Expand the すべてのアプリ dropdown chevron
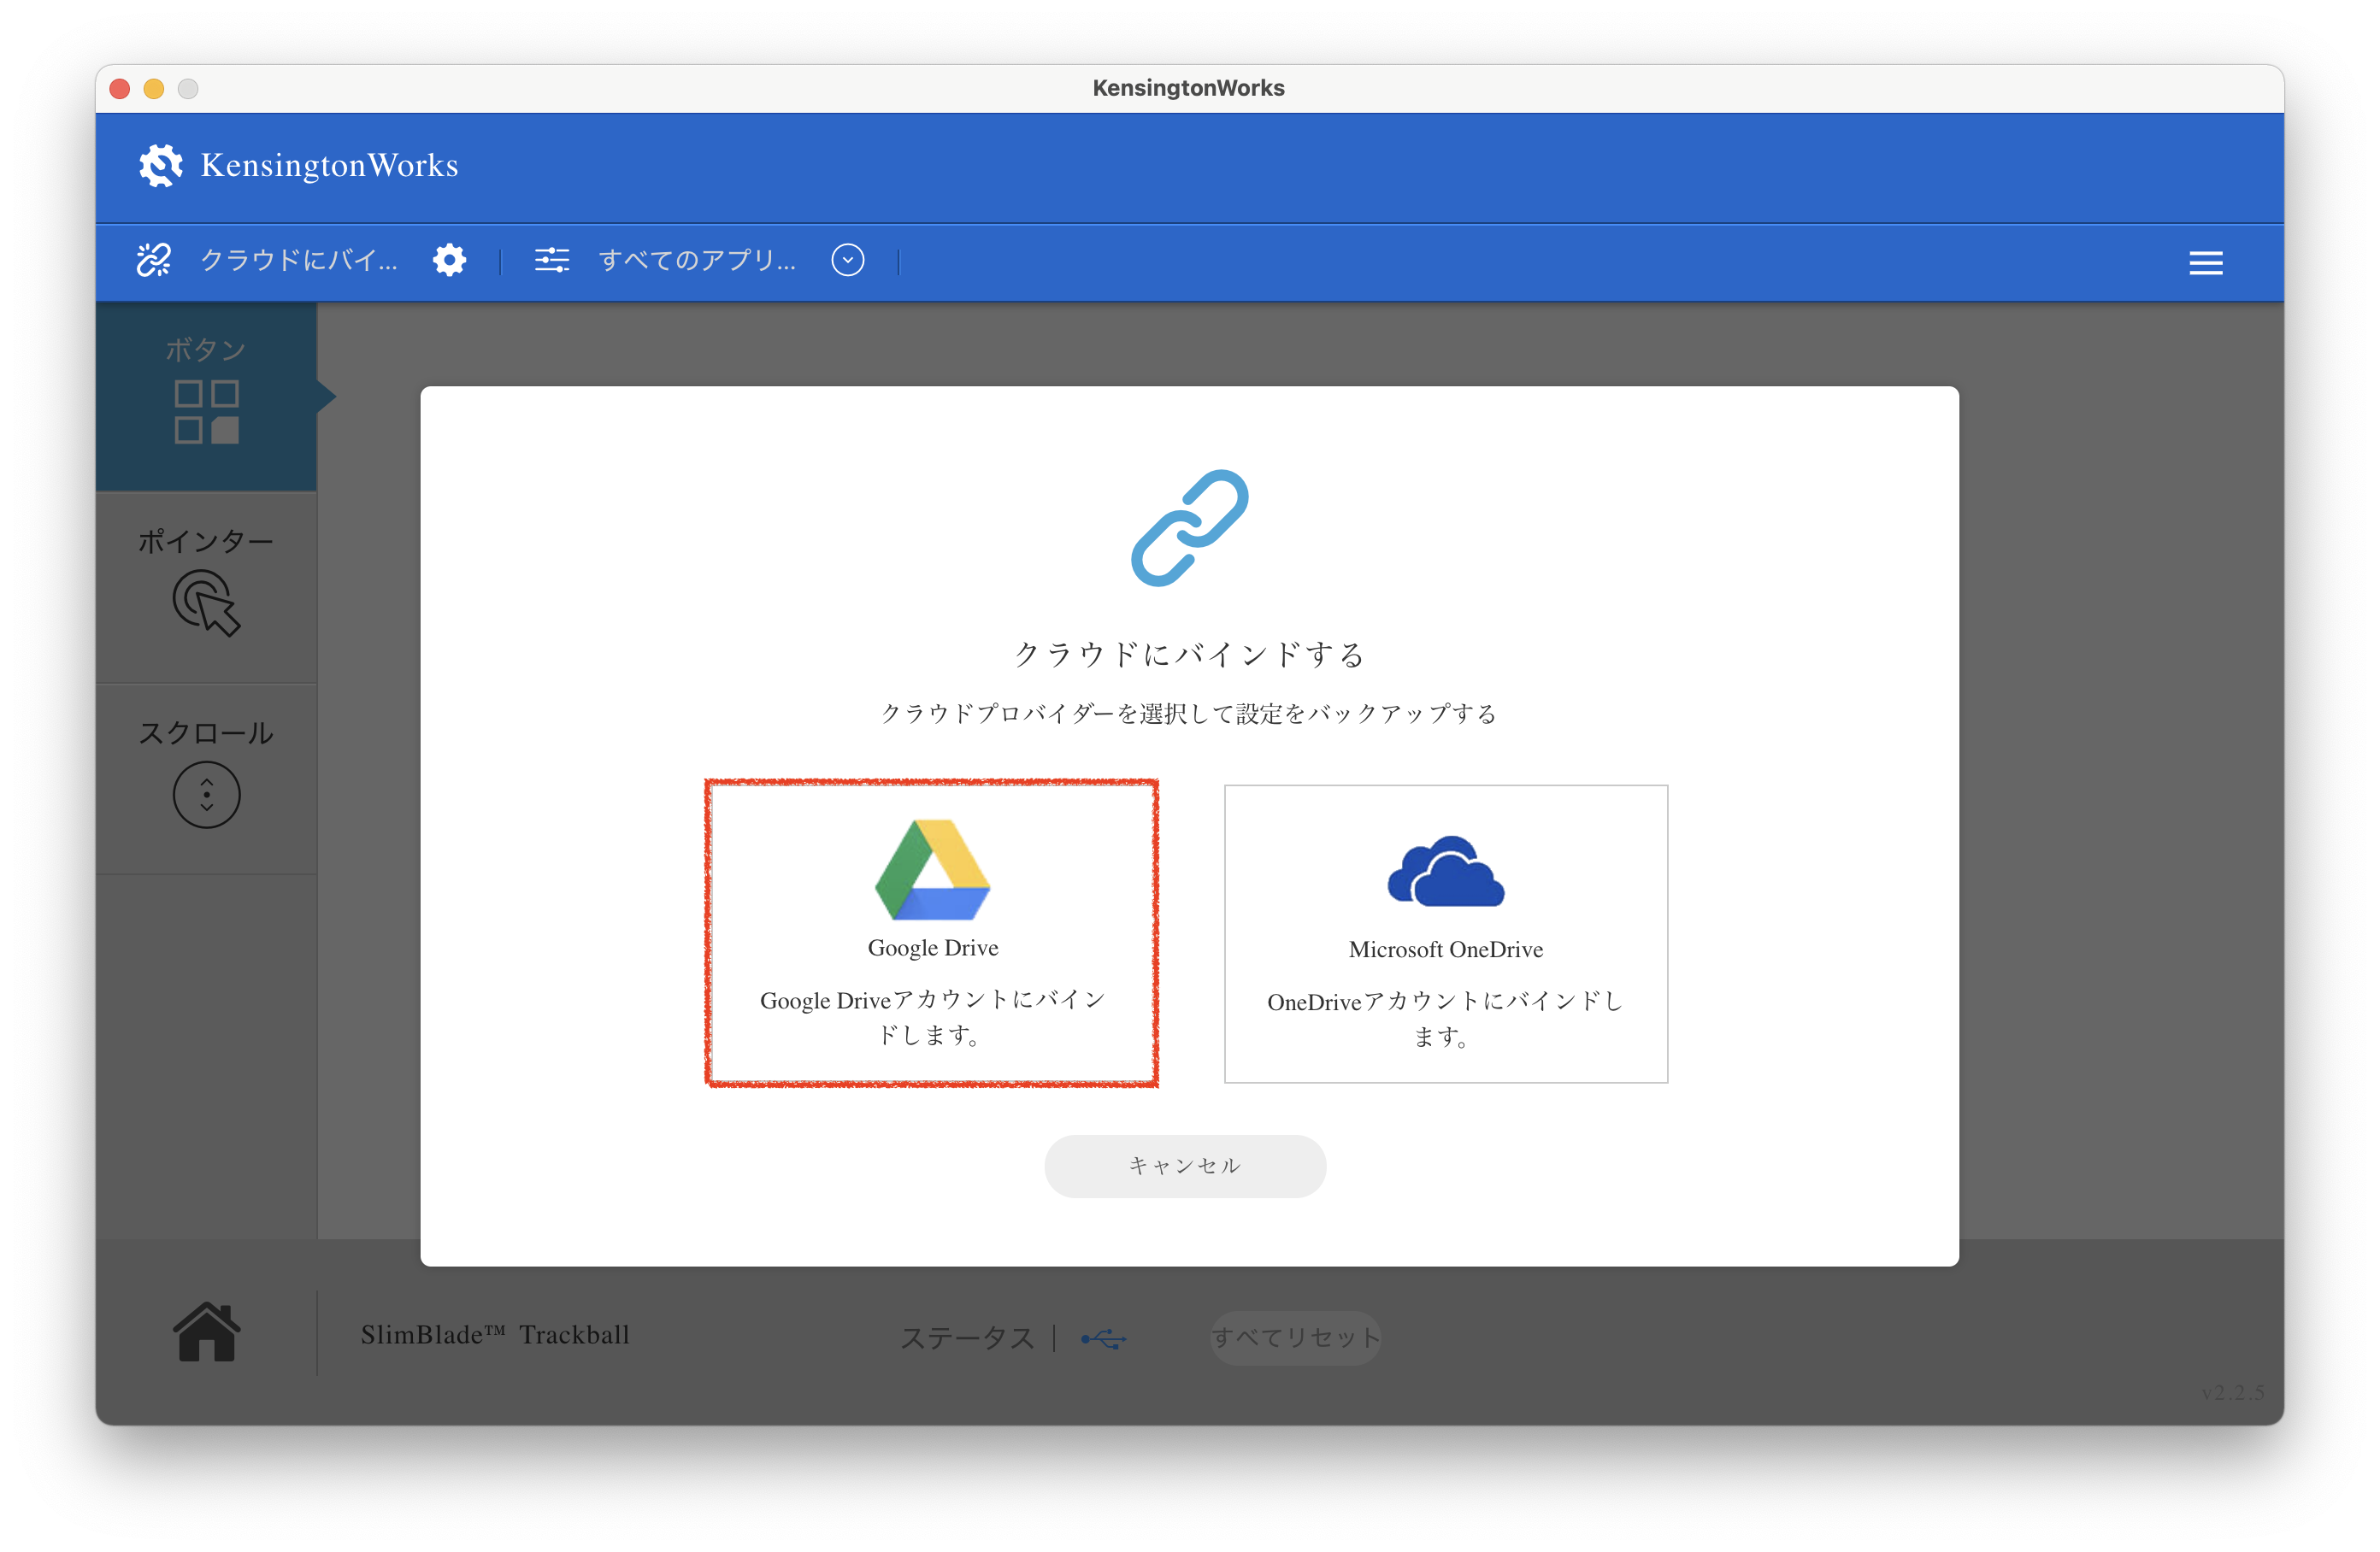The image size is (2380, 1552). pyautogui.click(x=847, y=260)
